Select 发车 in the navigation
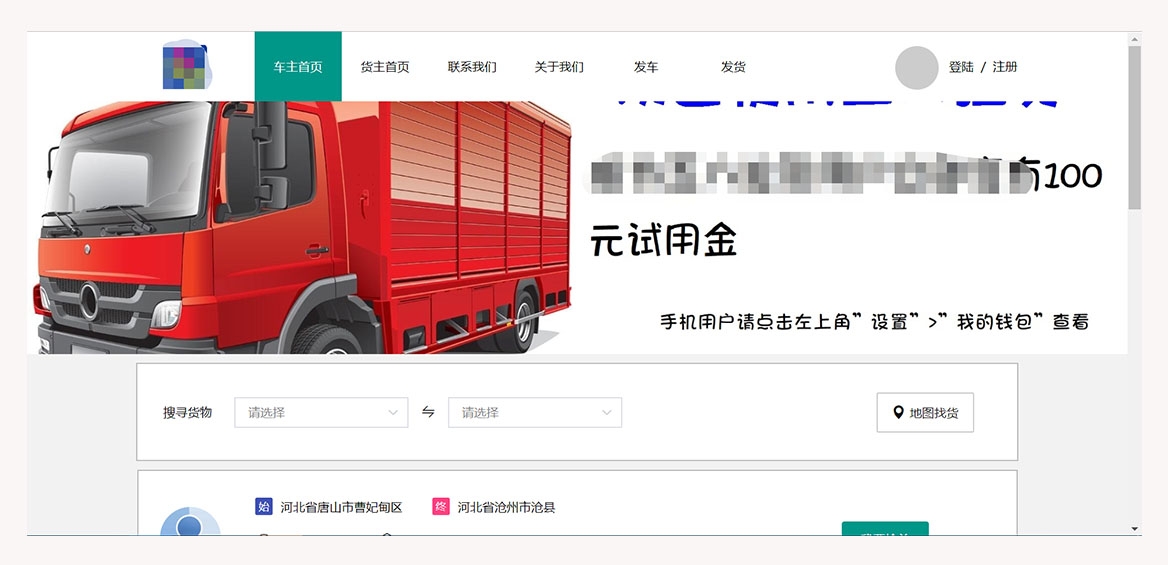 (646, 66)
